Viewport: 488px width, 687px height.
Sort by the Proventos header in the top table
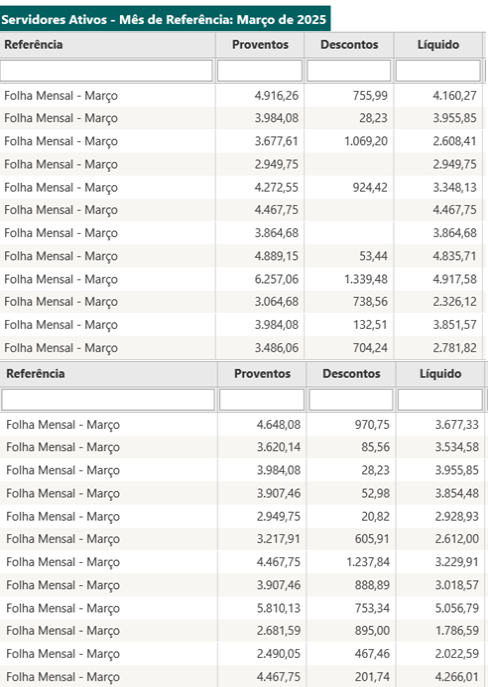260,45
